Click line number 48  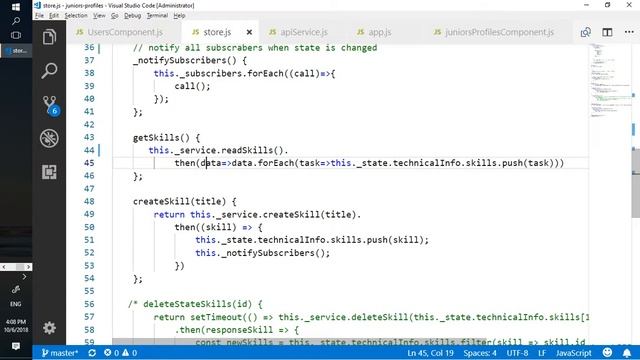(x=89, y=202)
